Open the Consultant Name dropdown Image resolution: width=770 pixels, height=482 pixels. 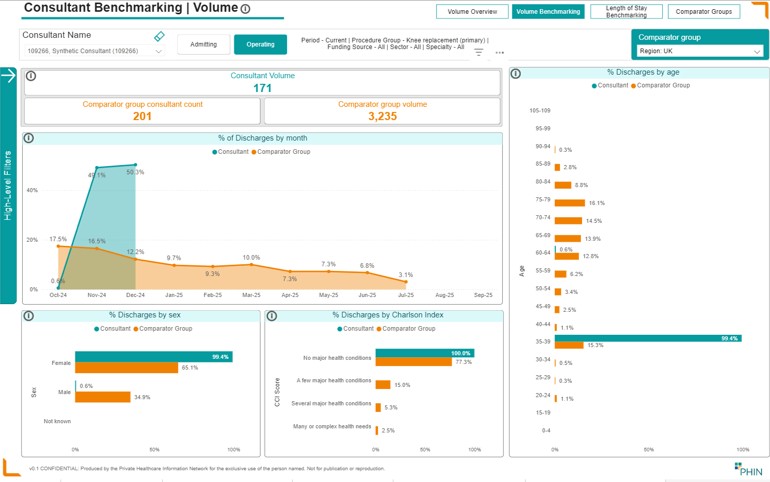pos(94,51)
